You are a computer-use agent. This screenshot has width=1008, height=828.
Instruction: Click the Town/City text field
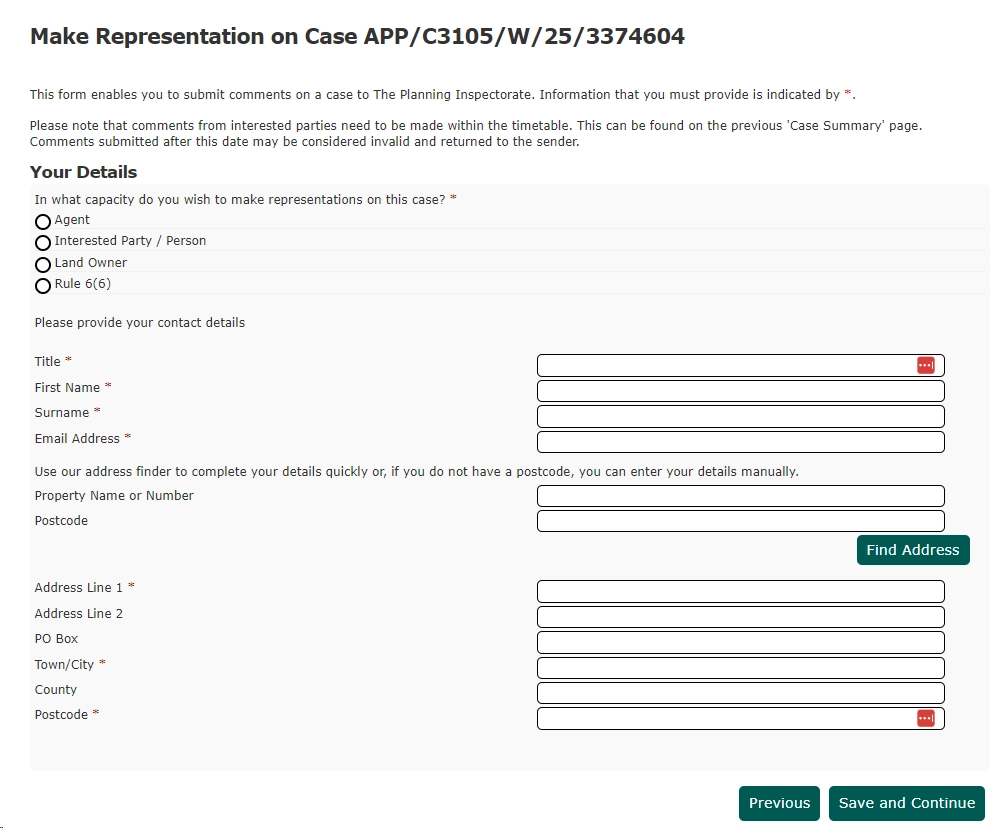pos(740,668)
